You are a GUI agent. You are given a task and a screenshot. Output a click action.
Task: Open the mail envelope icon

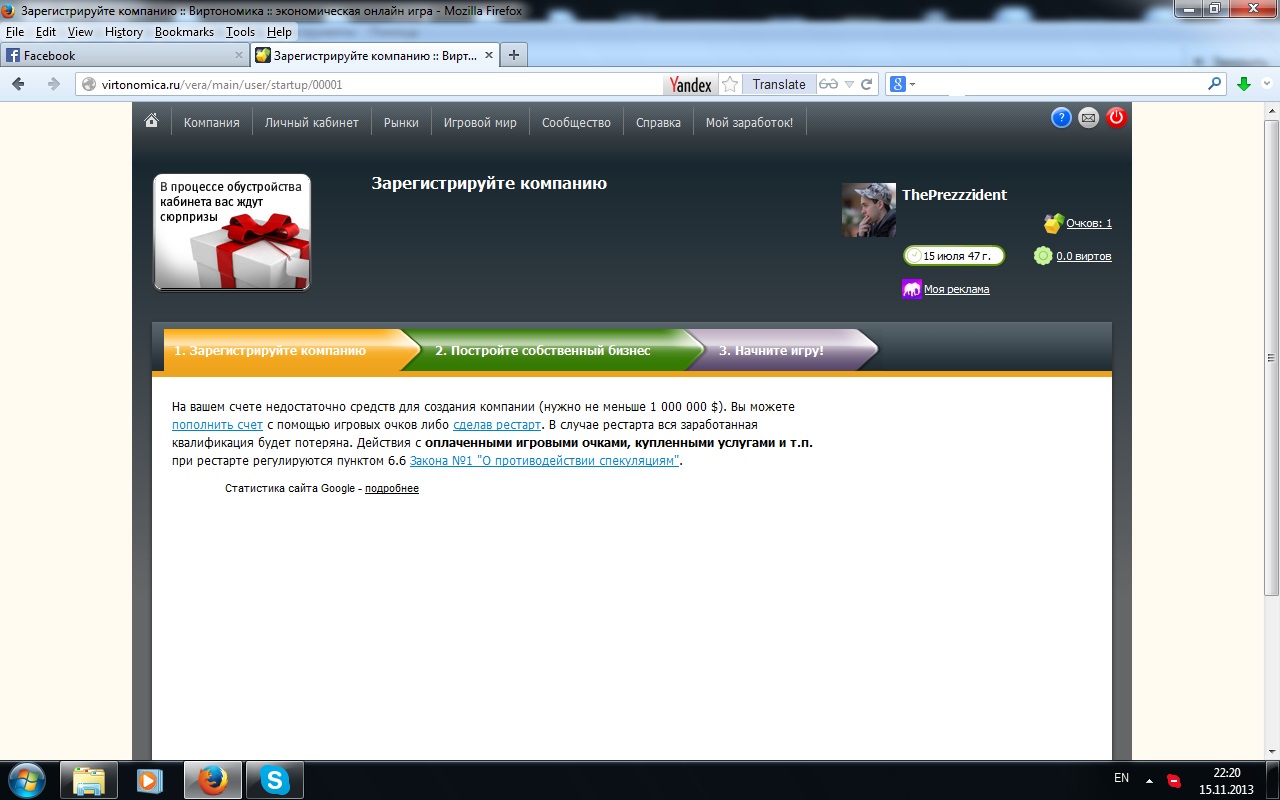pyautogui.click(x=1089, y=118)
